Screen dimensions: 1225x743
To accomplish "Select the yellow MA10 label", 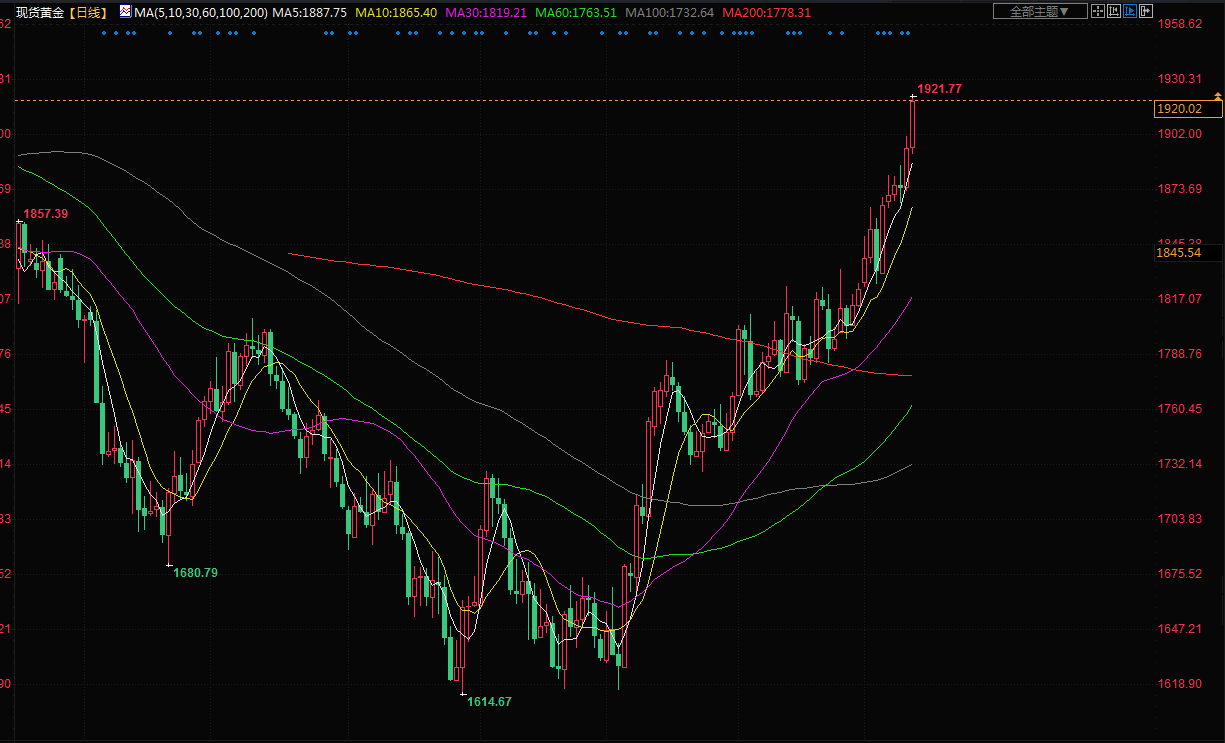I will coord(397,12).
